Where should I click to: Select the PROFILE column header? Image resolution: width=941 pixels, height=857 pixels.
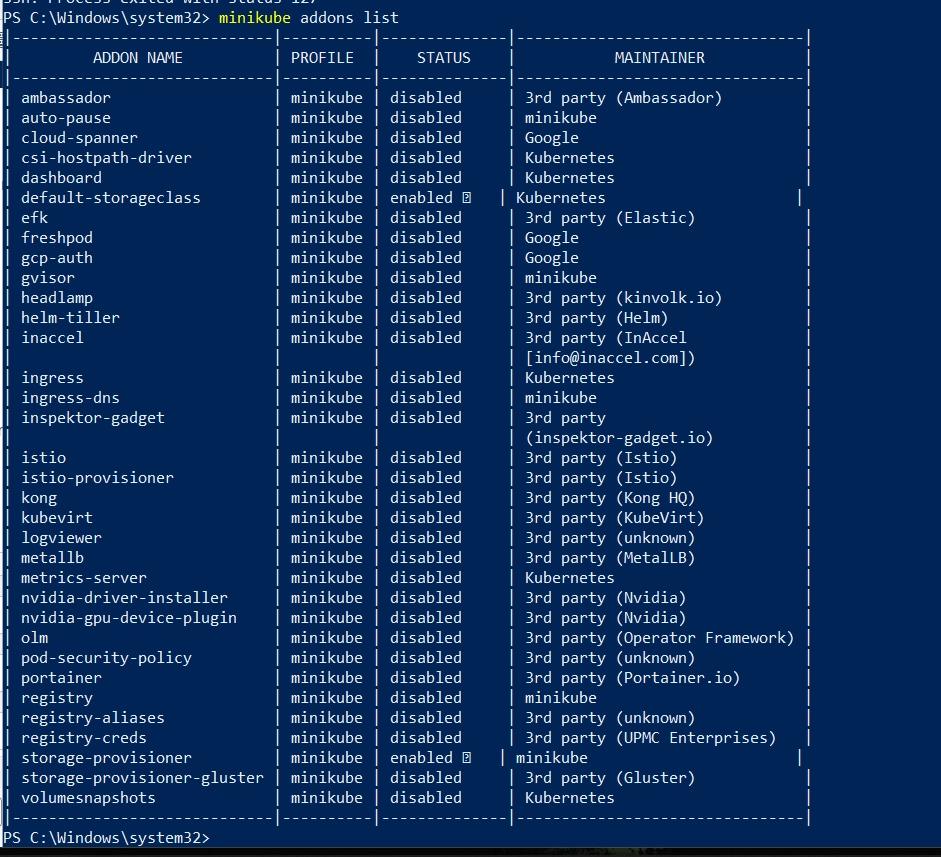[x=322, y=58]
